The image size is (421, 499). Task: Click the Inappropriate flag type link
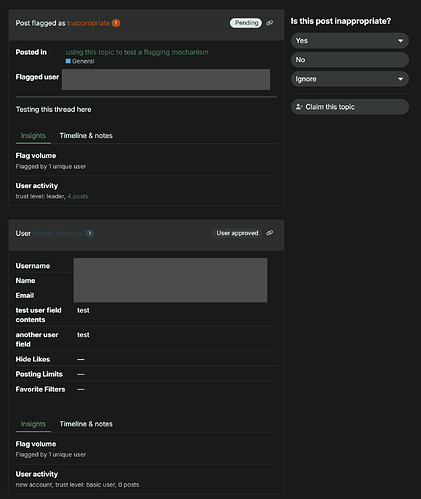88,23
